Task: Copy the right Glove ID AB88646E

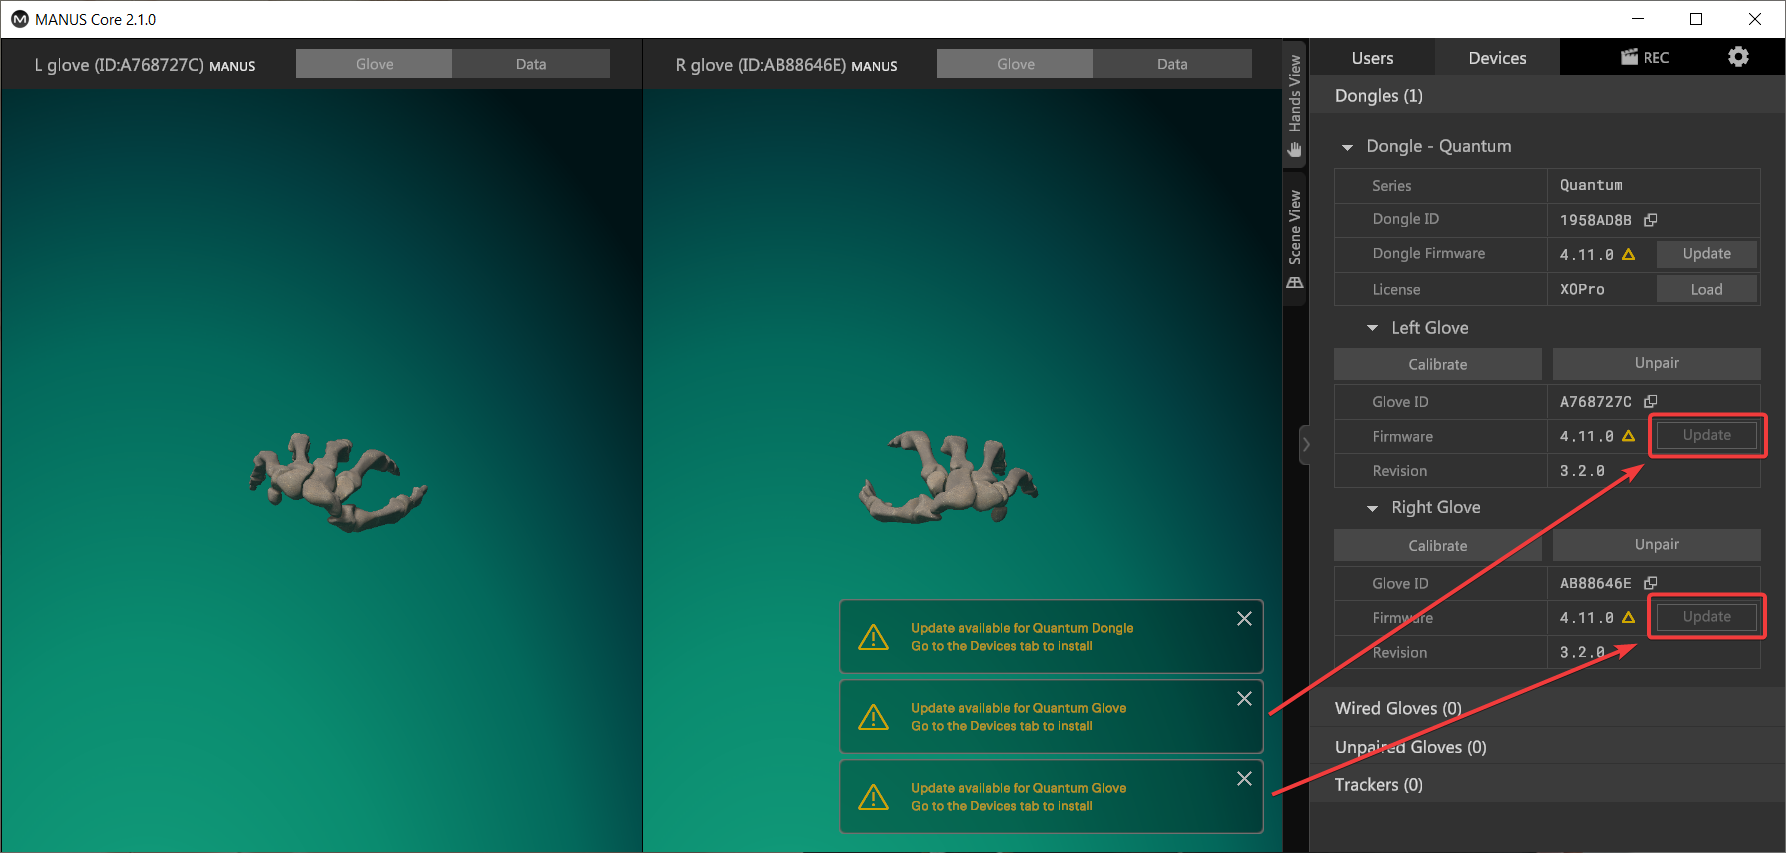Action: pyautogui.click(x=1651, y=583)
